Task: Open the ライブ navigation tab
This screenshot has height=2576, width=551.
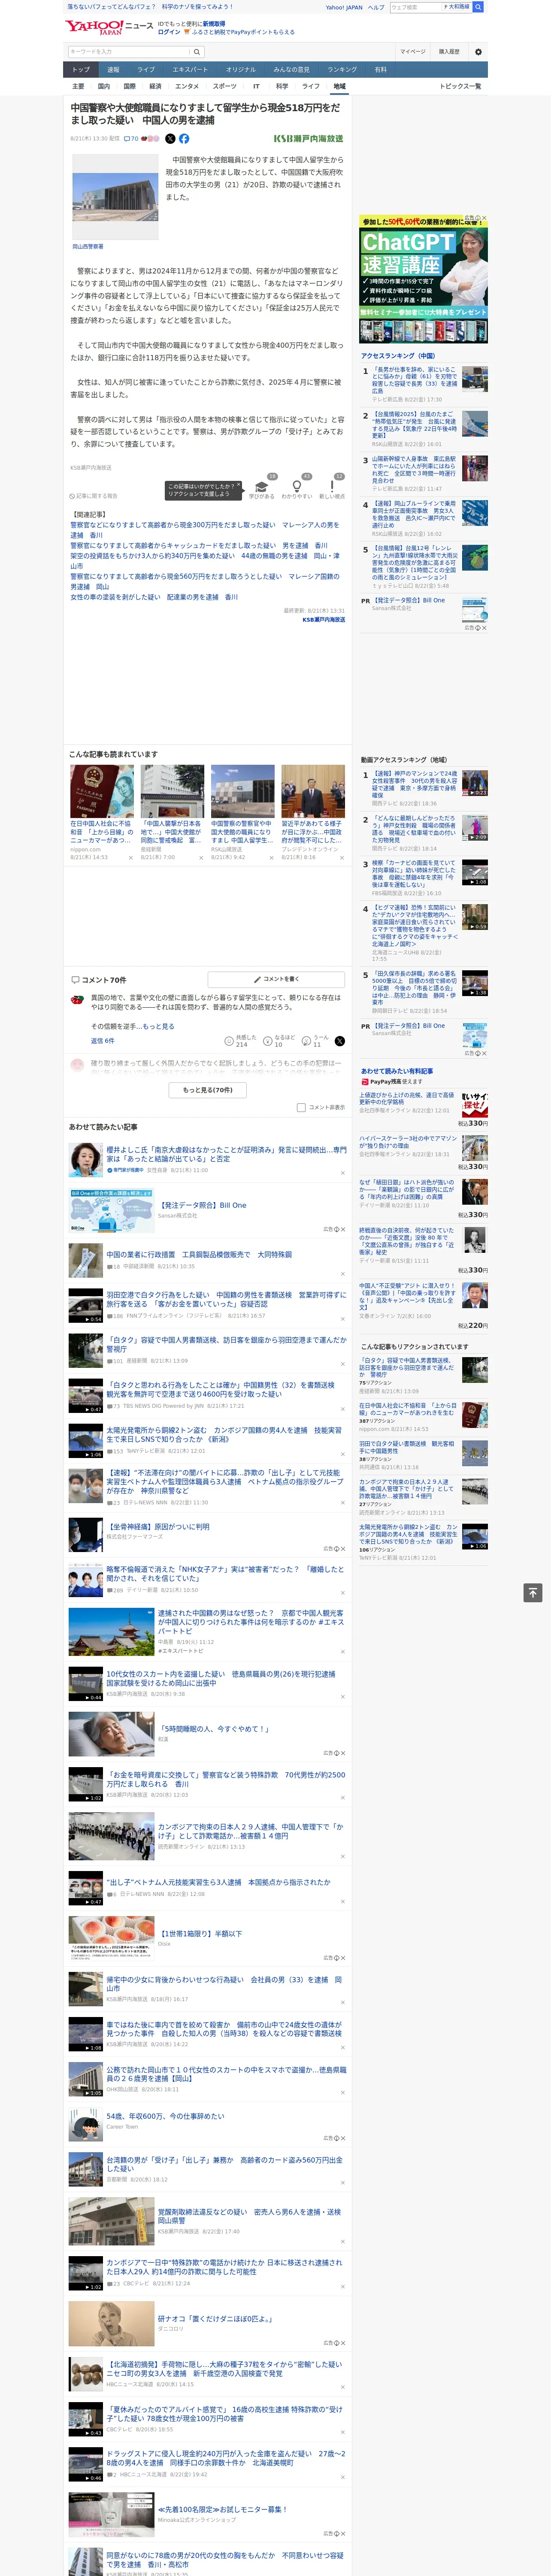Action: click(x=146, y=70)
